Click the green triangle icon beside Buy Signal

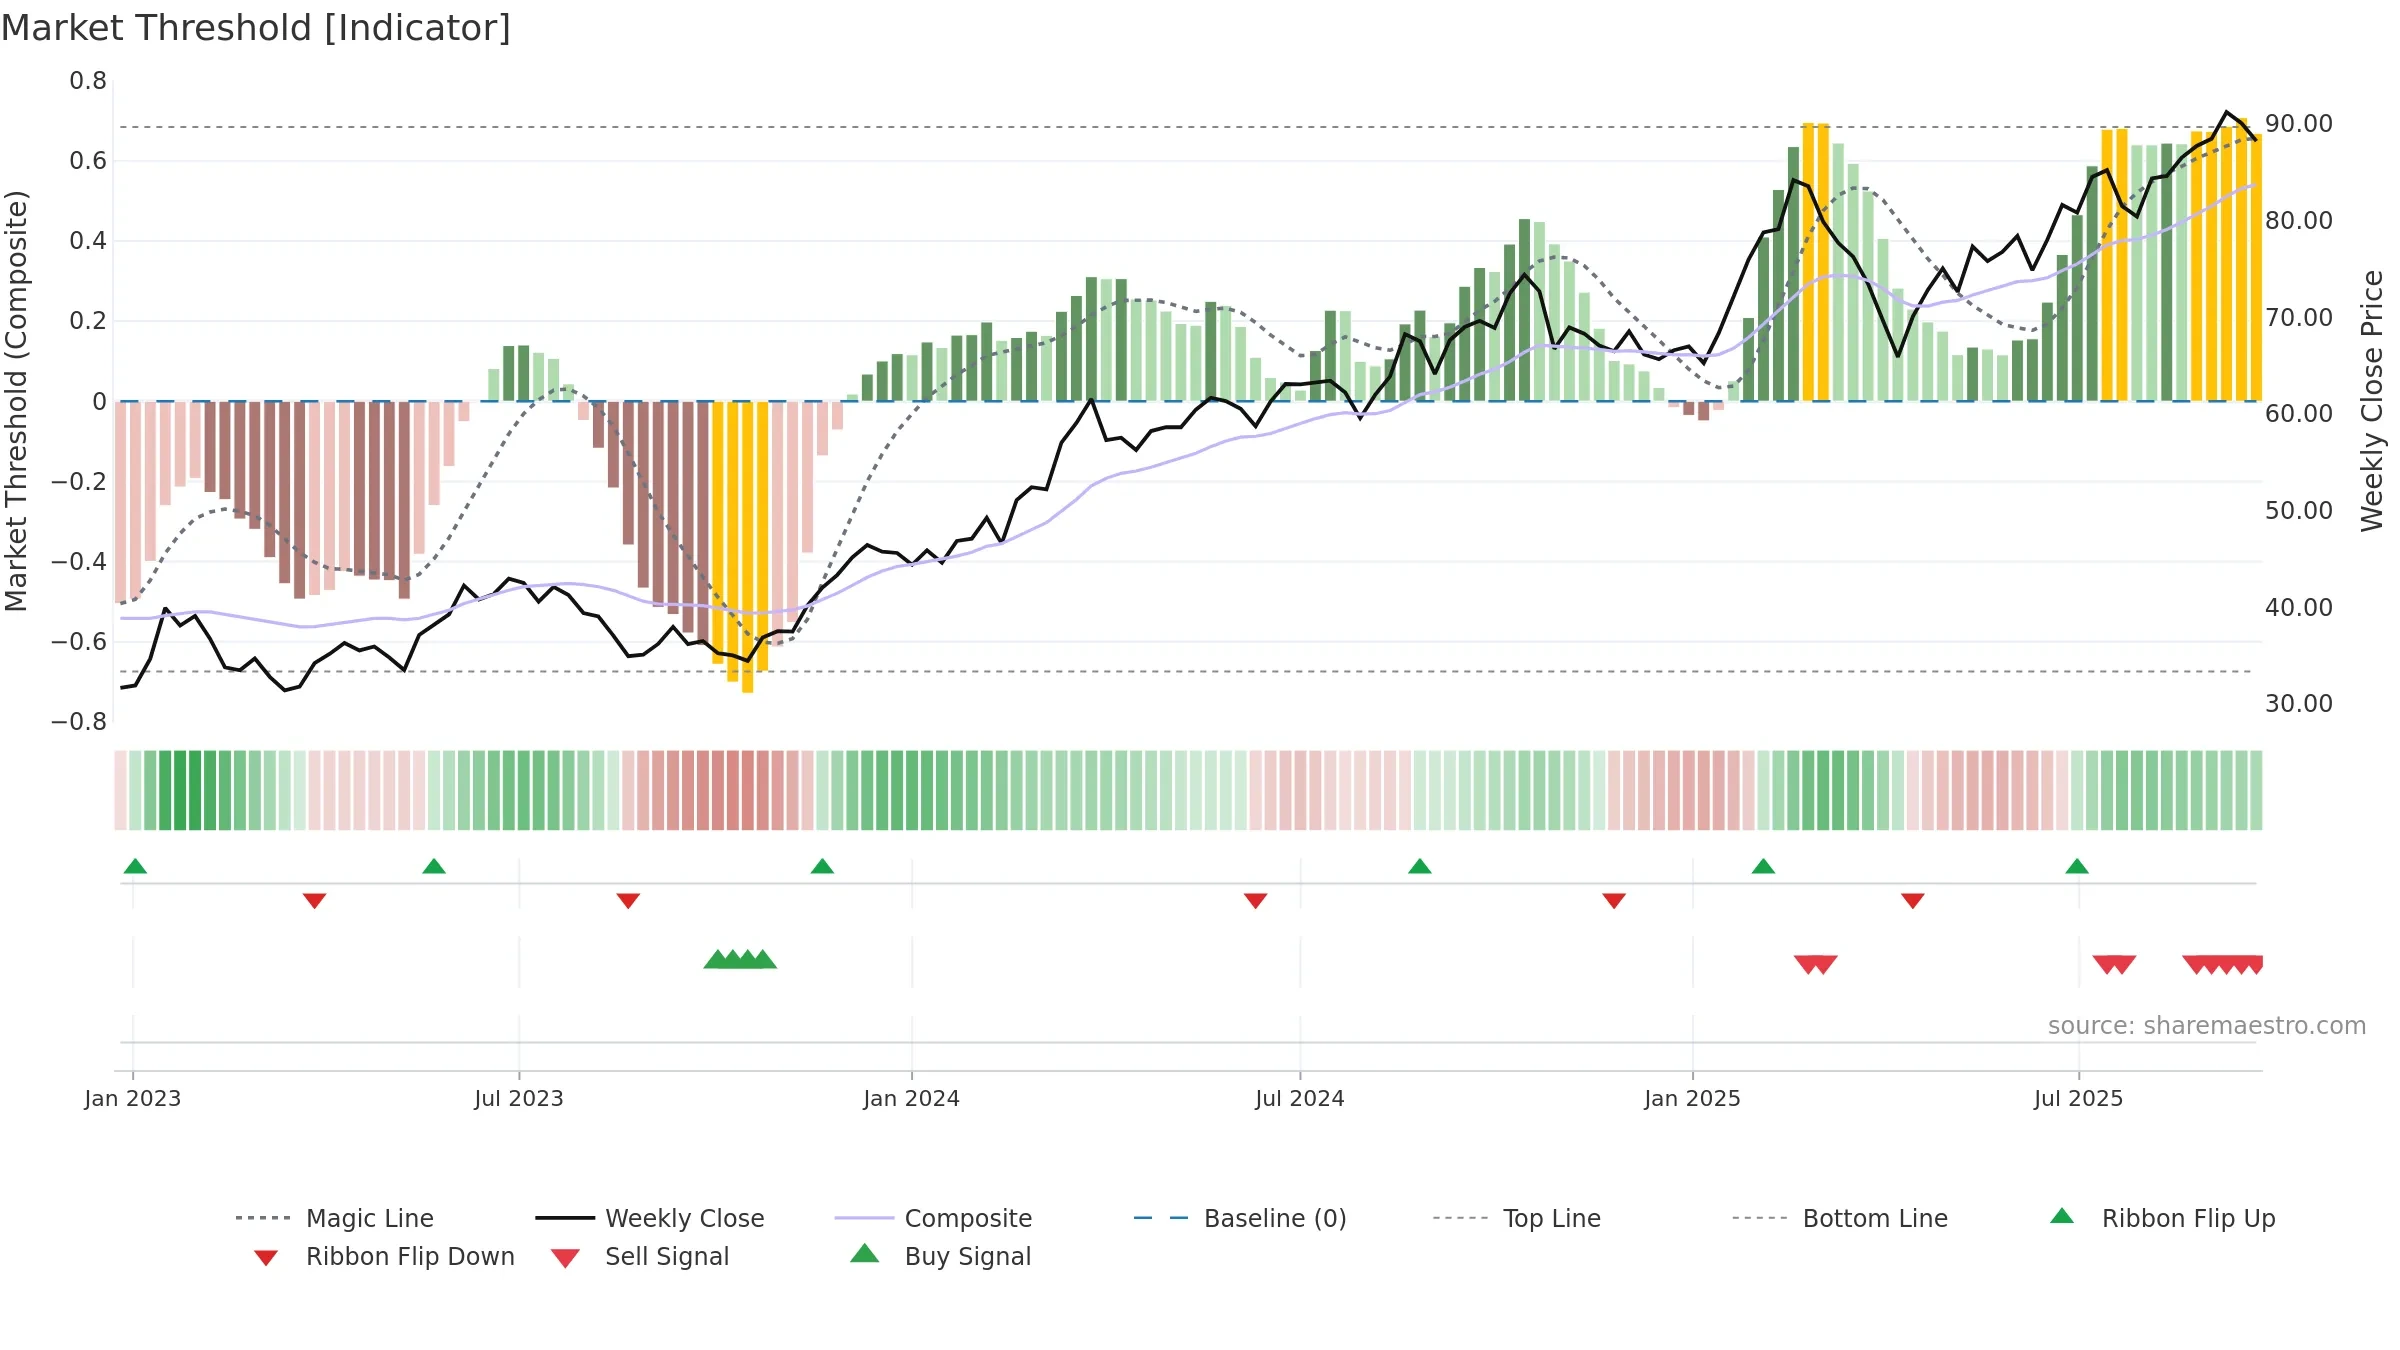(865, 1253)
